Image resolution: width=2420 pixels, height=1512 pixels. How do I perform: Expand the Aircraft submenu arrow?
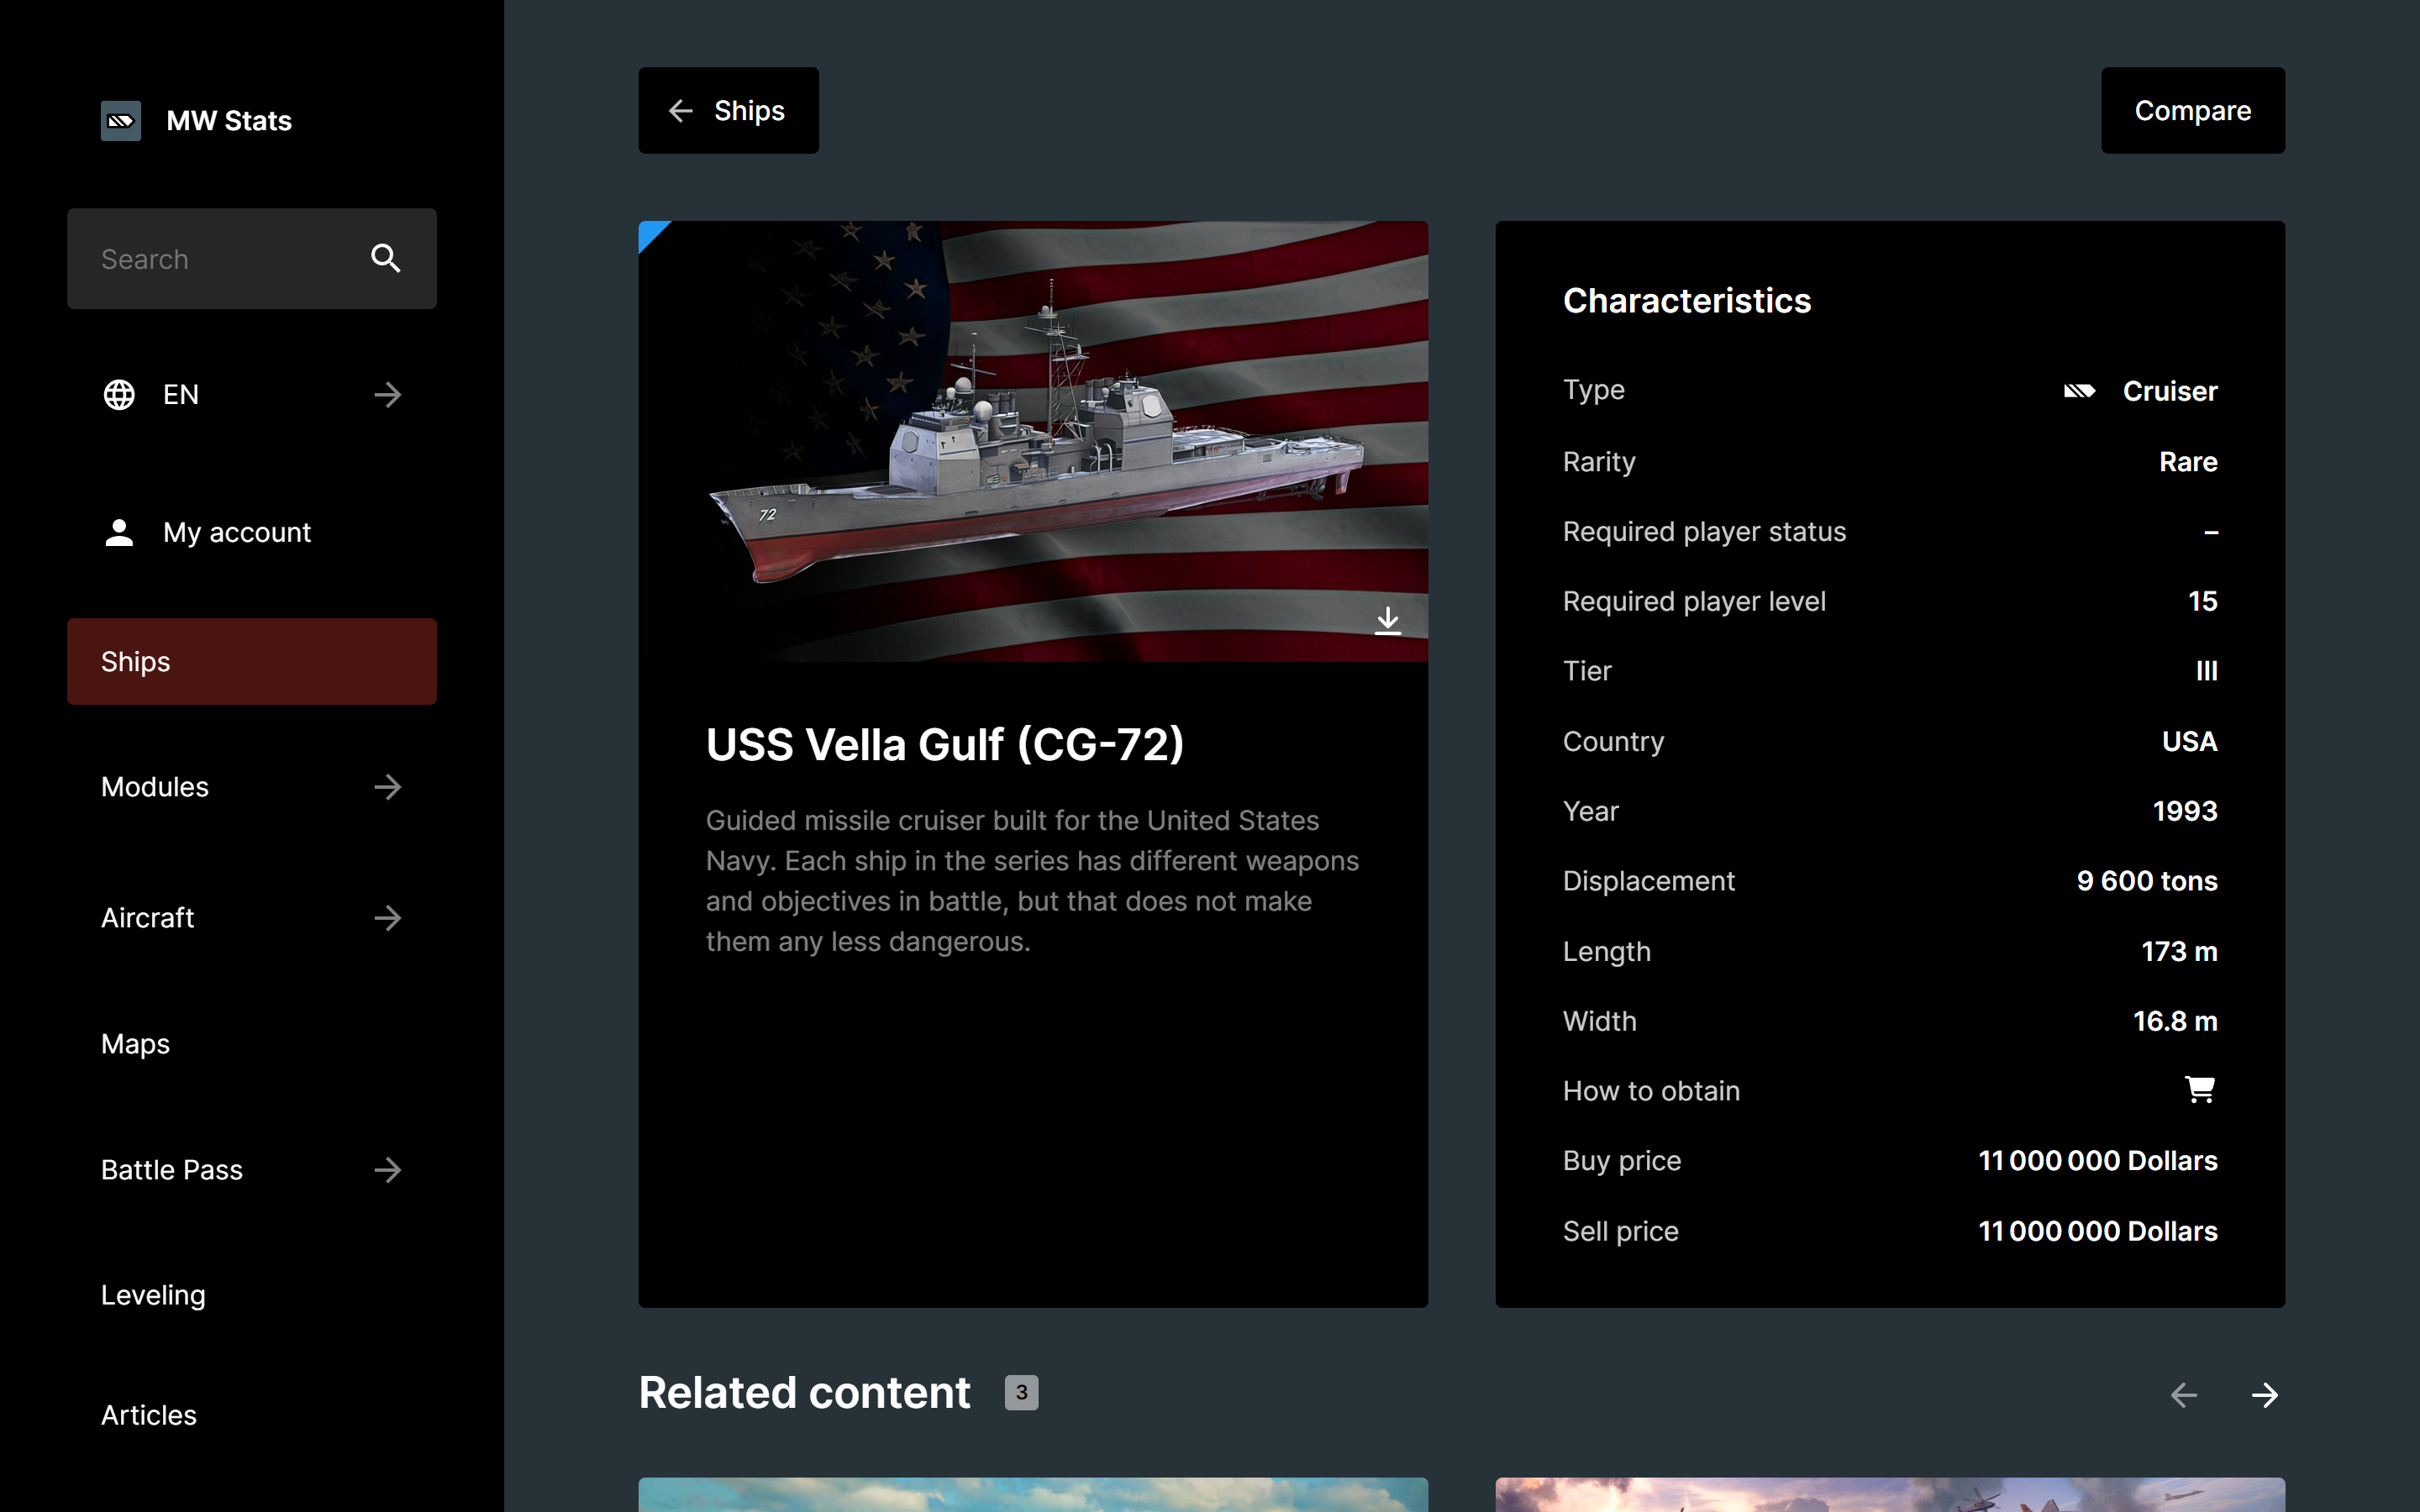388,918
